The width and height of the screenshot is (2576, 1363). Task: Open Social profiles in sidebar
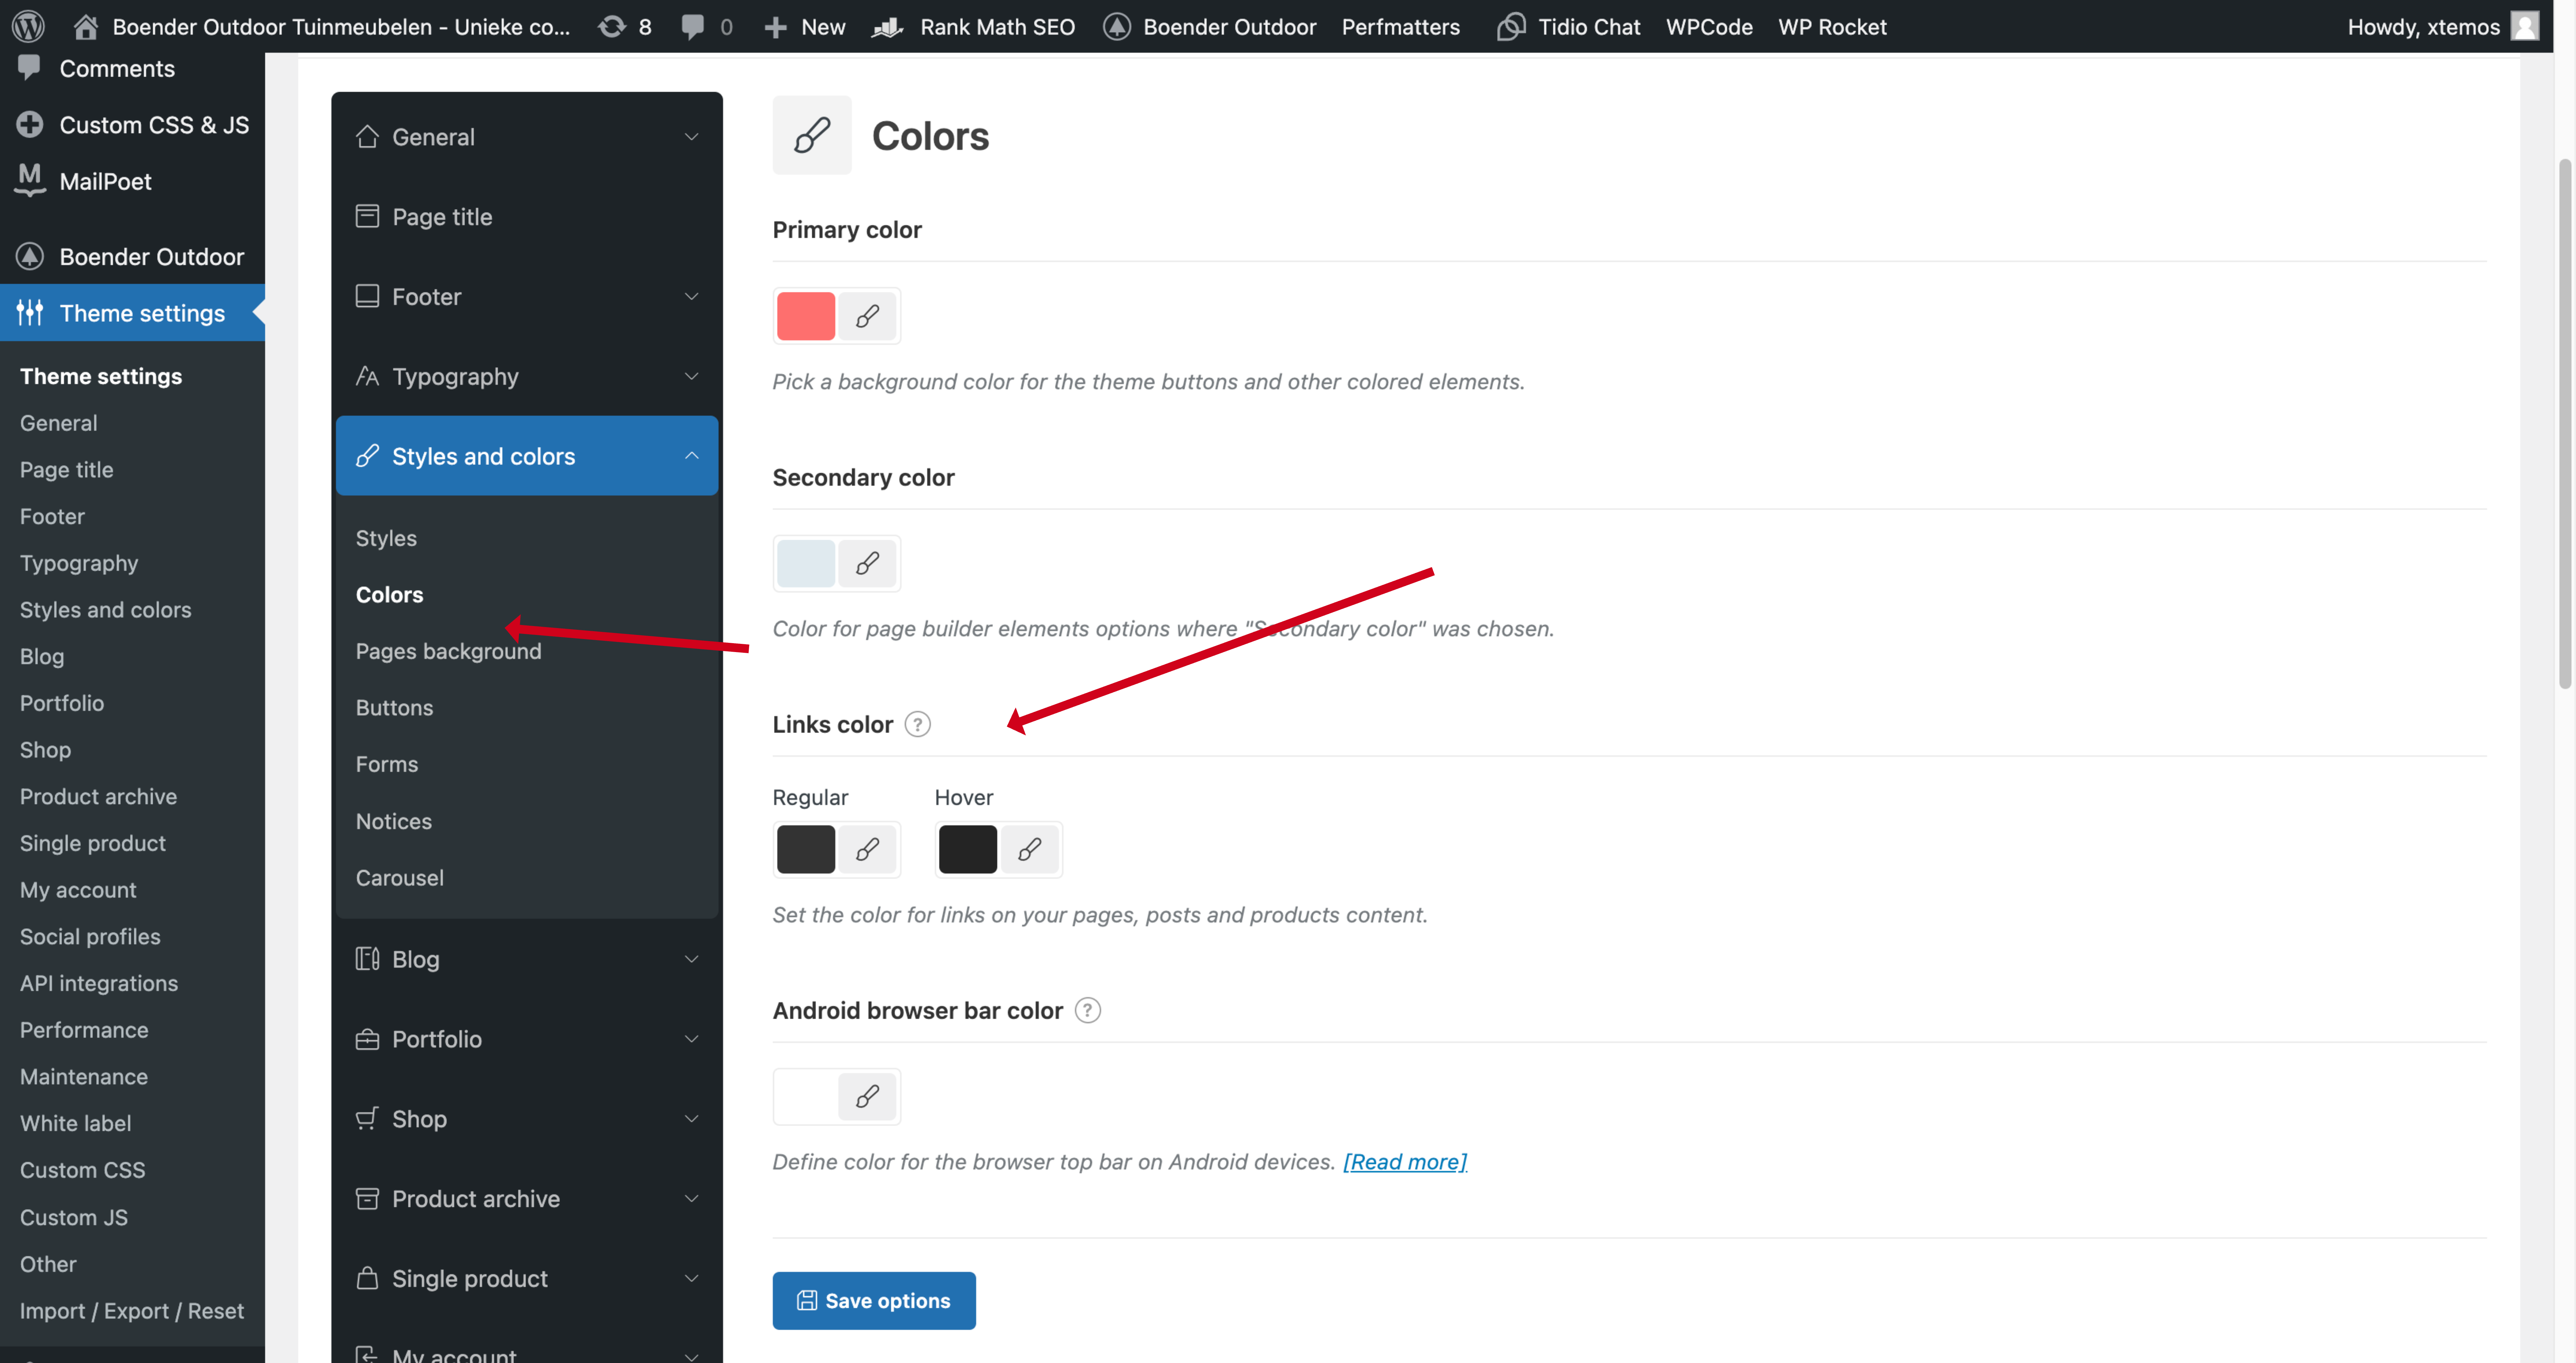(x=90, y=936)
